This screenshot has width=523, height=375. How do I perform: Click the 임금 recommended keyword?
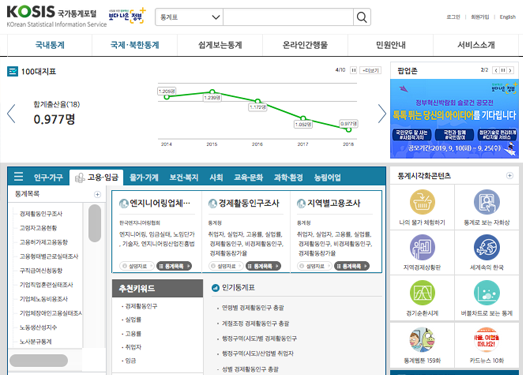(130, 361)
